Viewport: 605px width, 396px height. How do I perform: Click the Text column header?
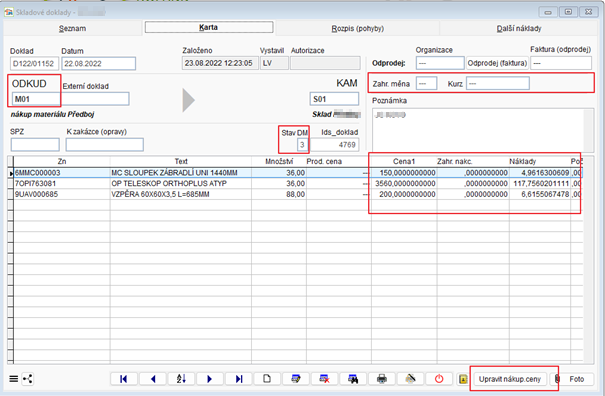tap(181, 161)
